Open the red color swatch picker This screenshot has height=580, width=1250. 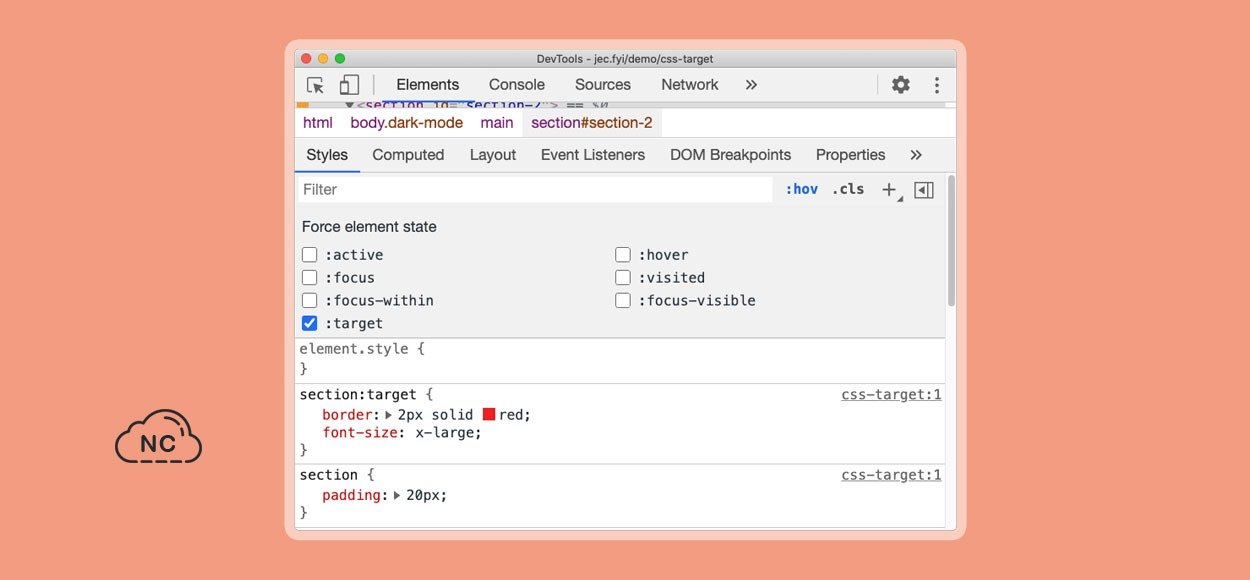(x=489, y=414)
